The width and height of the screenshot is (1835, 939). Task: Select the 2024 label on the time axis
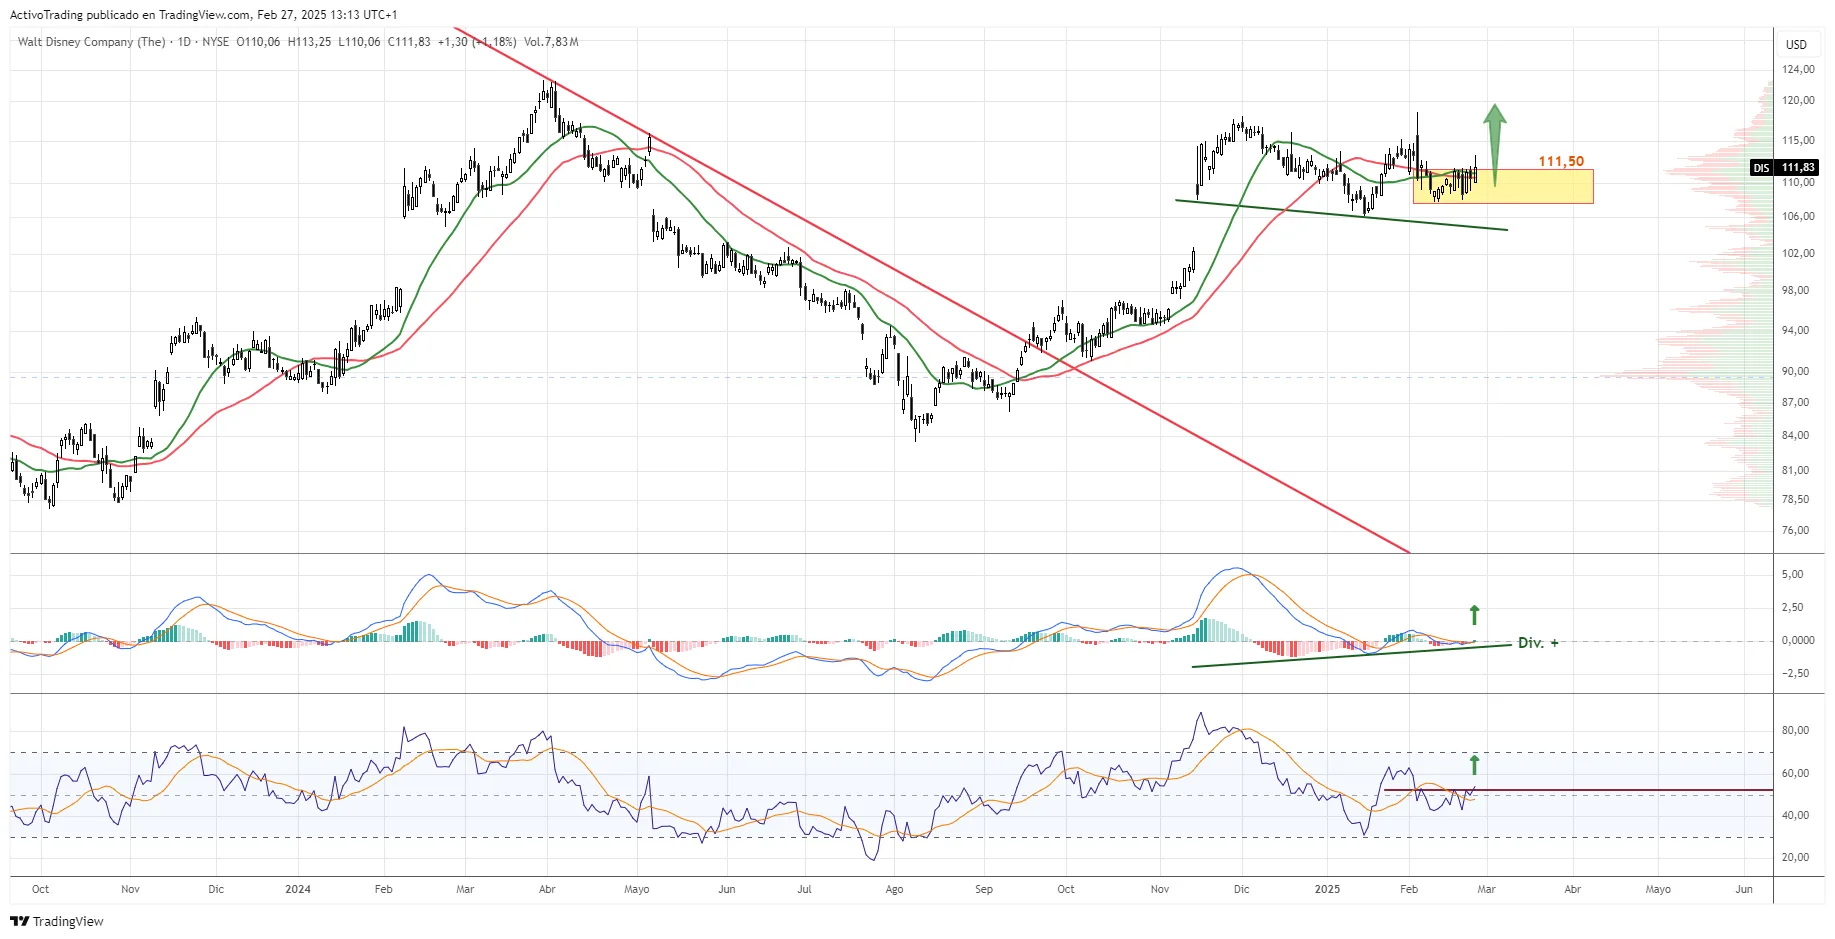(297, 889)
